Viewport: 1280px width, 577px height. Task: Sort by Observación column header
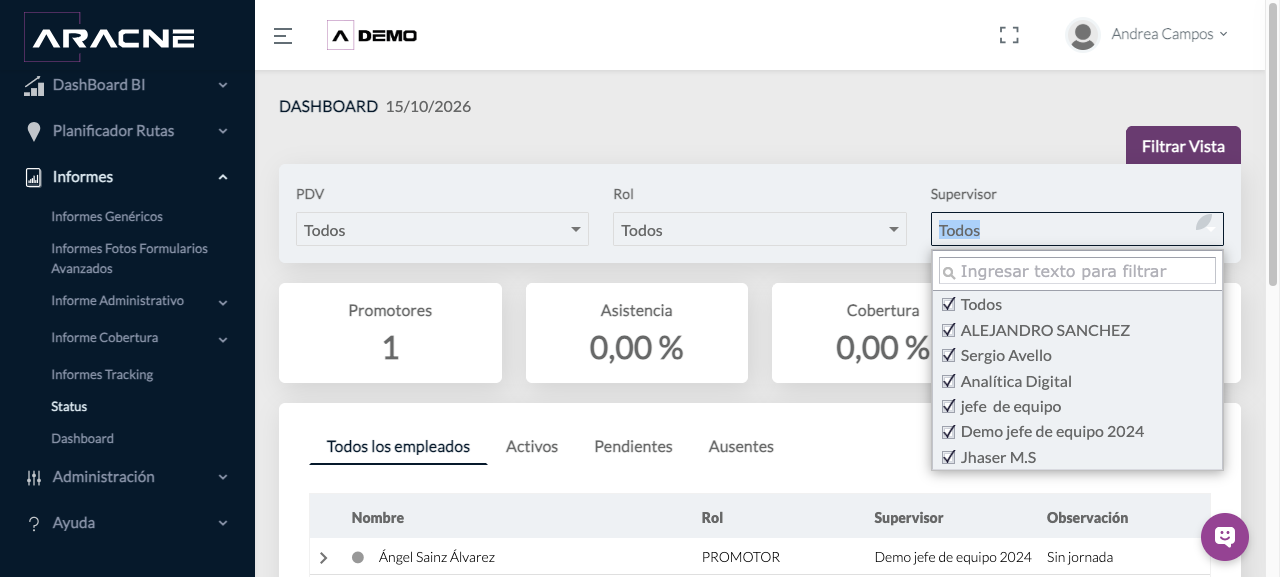pos(1087,517)
